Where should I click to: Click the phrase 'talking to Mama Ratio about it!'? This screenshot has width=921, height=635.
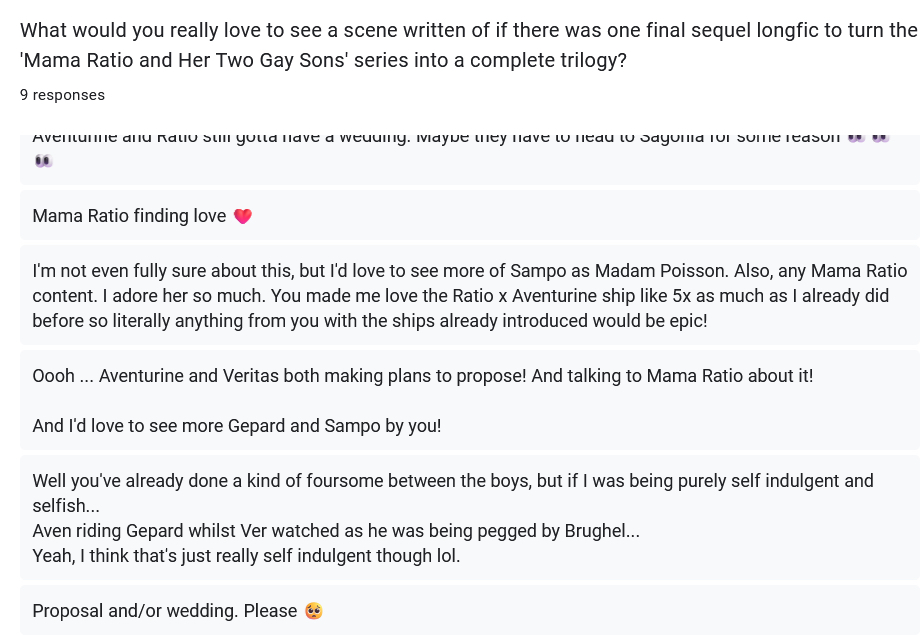pos(690,376)
